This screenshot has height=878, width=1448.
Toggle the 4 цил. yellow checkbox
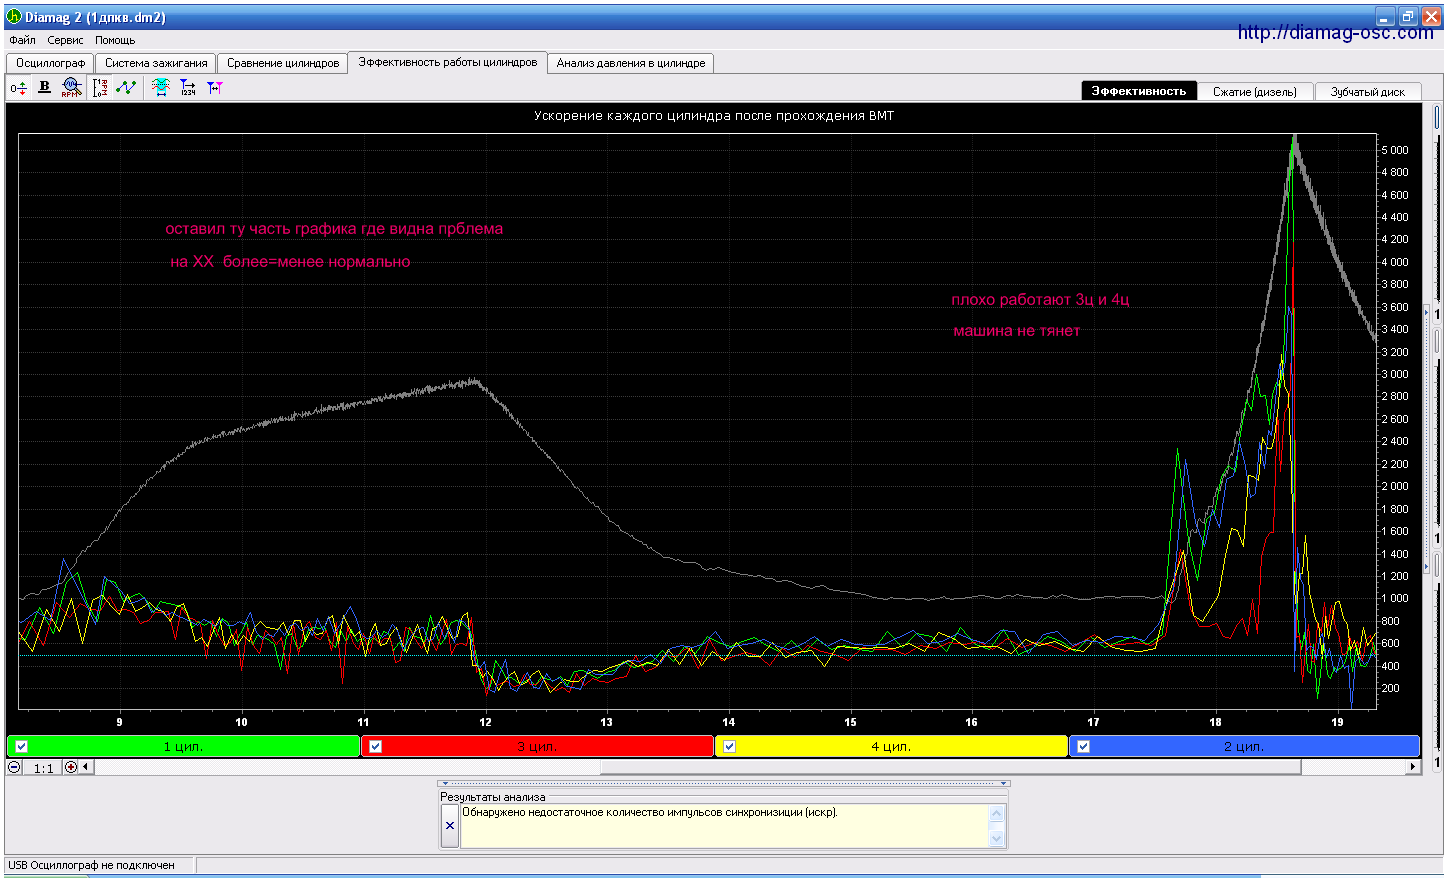click(730, 746)
